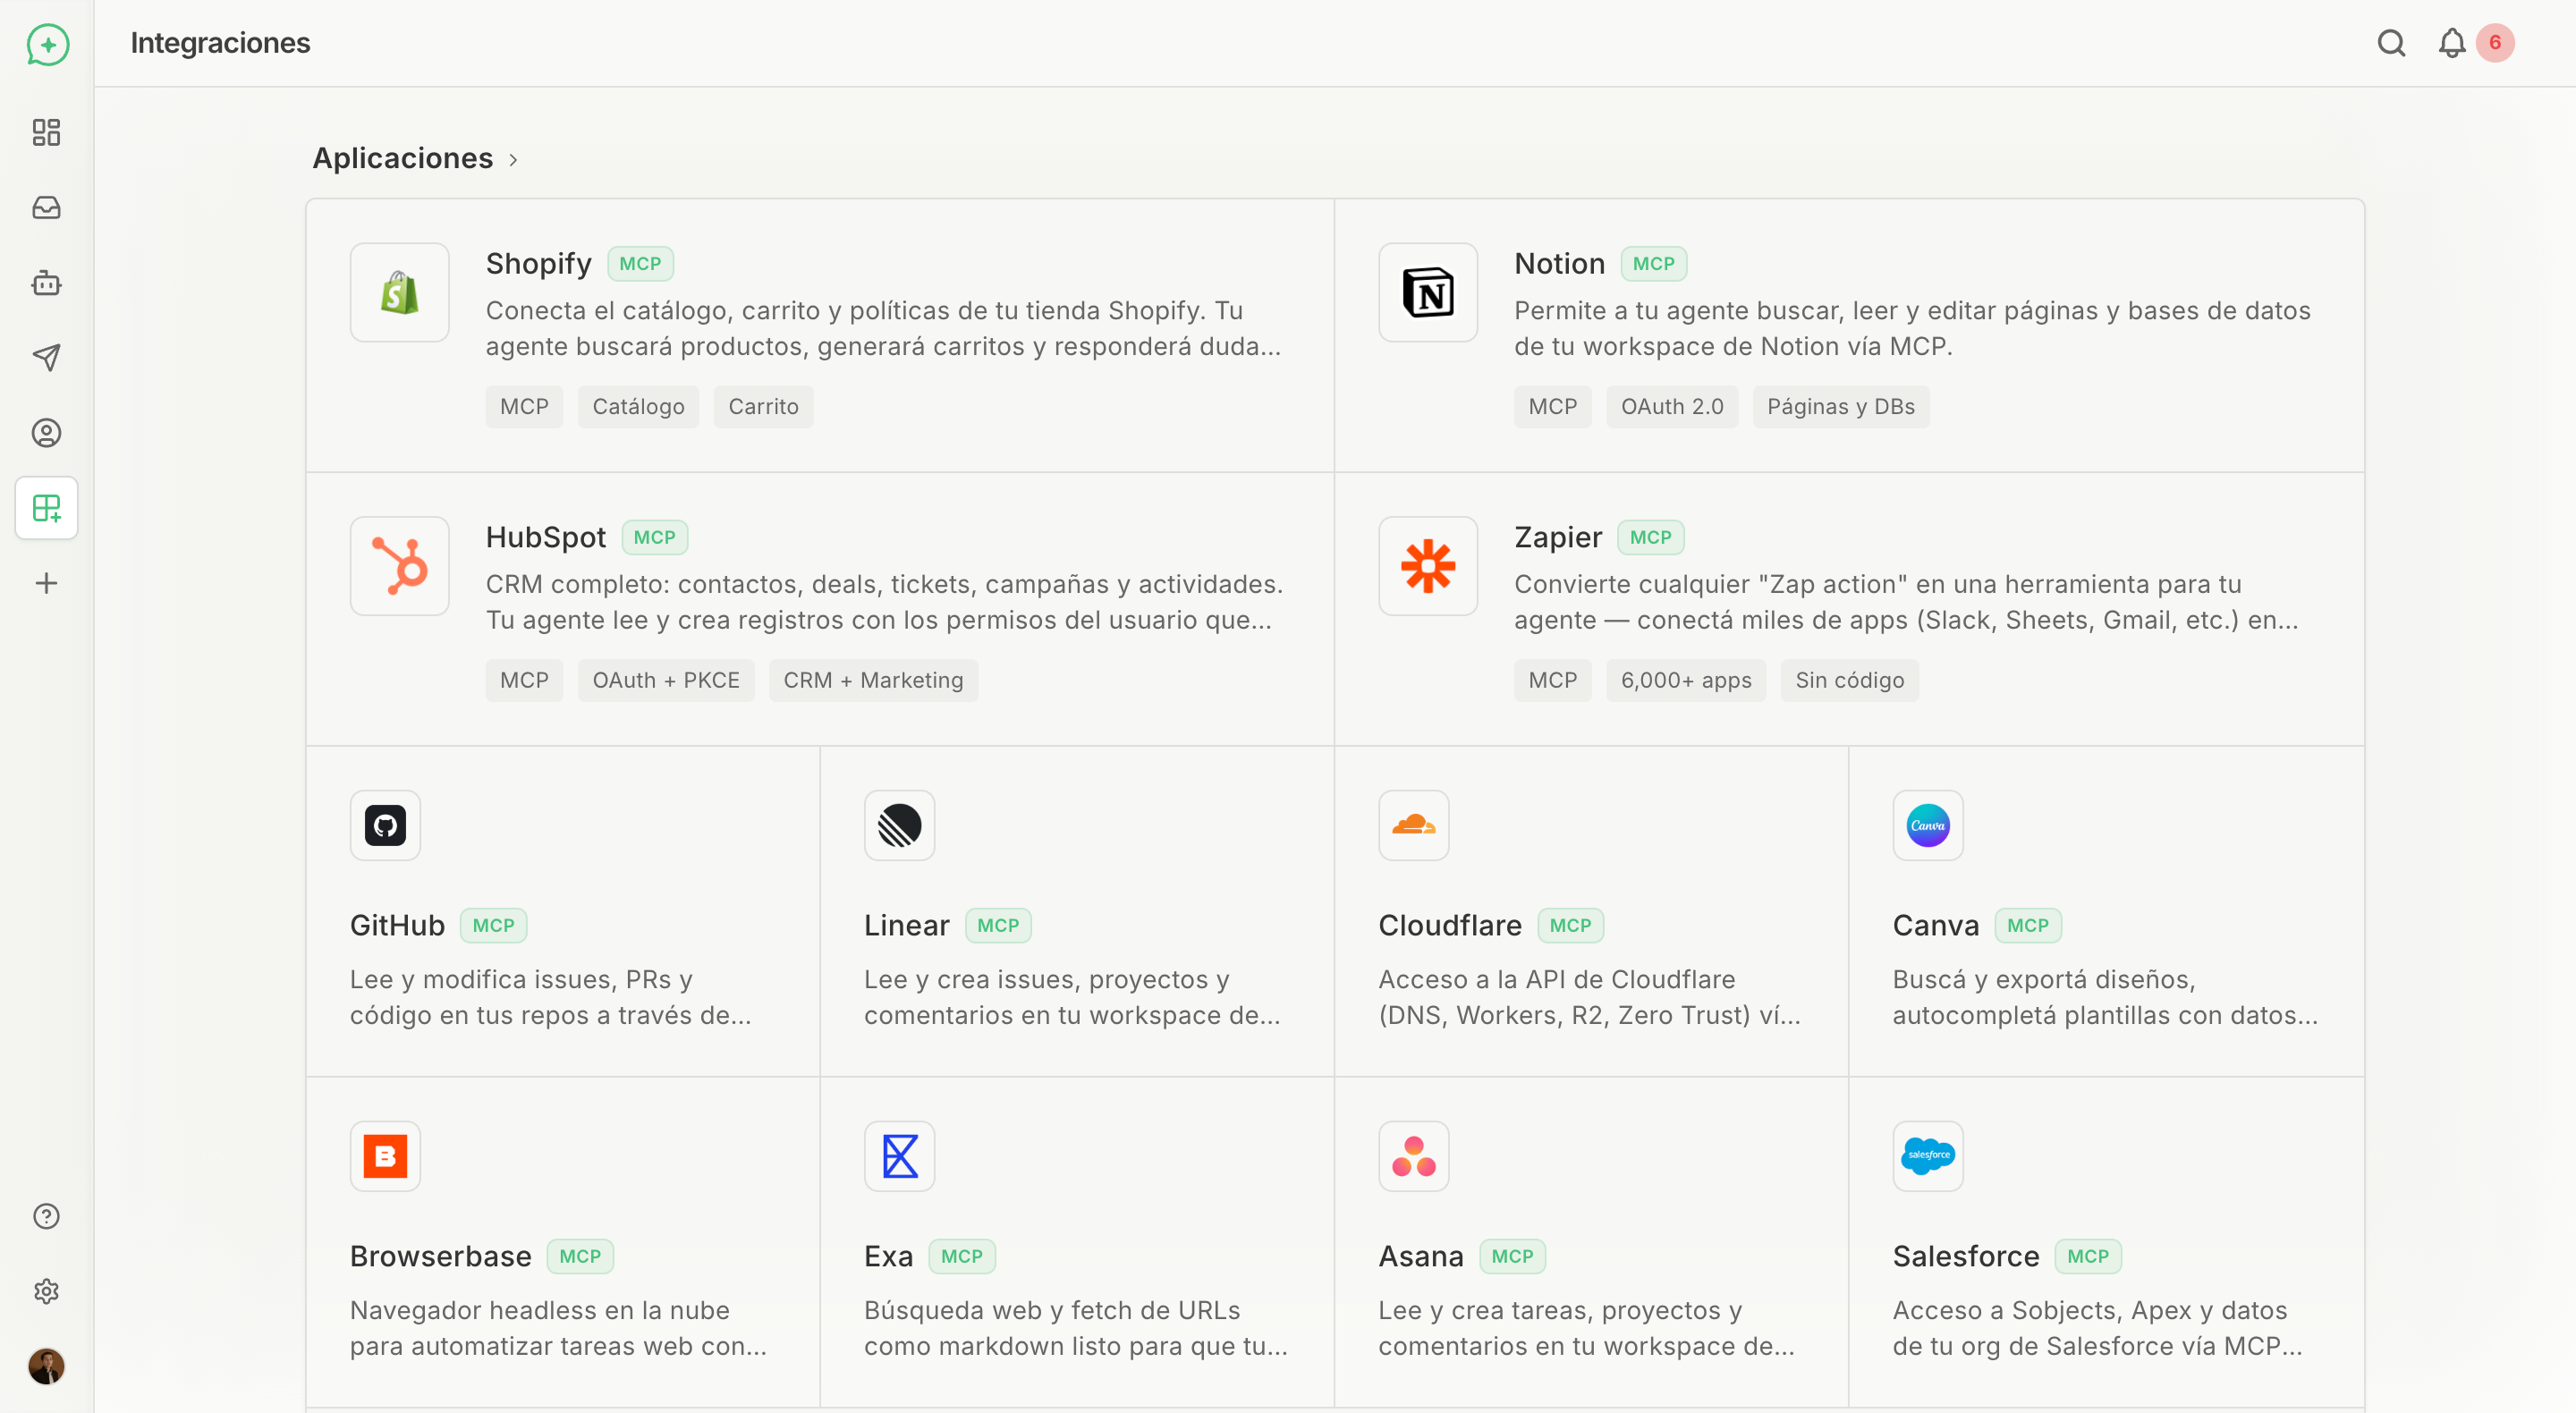The height and width of the screenshot is (1413, 2576).
Task: Open the contacts person icon in sidebar
Action: click(46, 432)
